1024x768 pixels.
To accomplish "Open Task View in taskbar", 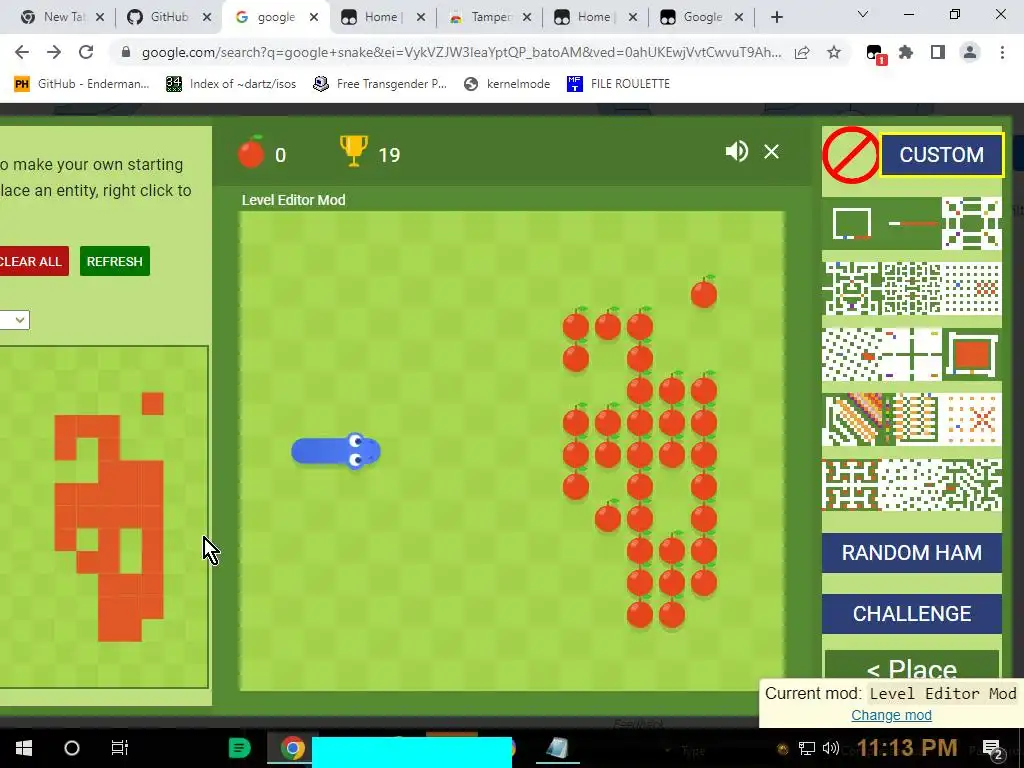I will tap(120, 748).
